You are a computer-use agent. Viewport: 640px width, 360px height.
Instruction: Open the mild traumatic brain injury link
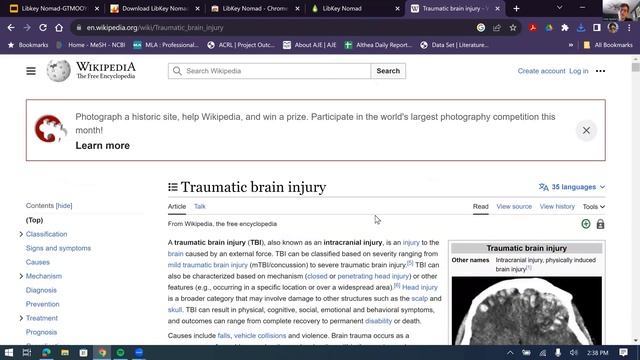pyautogui.click(x=208, y=265)
